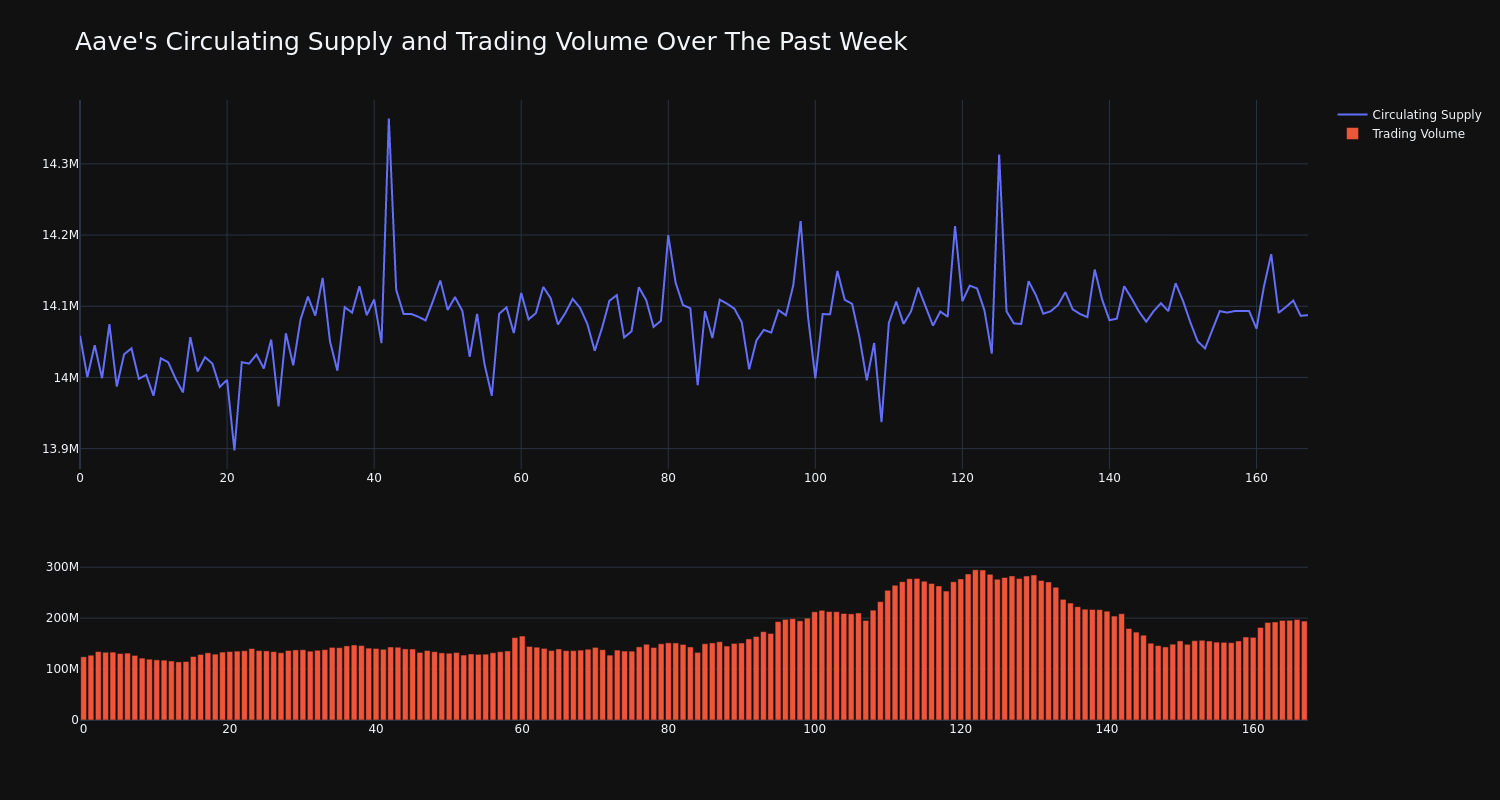Viewport: 1500px width, 800px height.
Task: Click the 100M volume axis label
Action: tap(62, 669)
